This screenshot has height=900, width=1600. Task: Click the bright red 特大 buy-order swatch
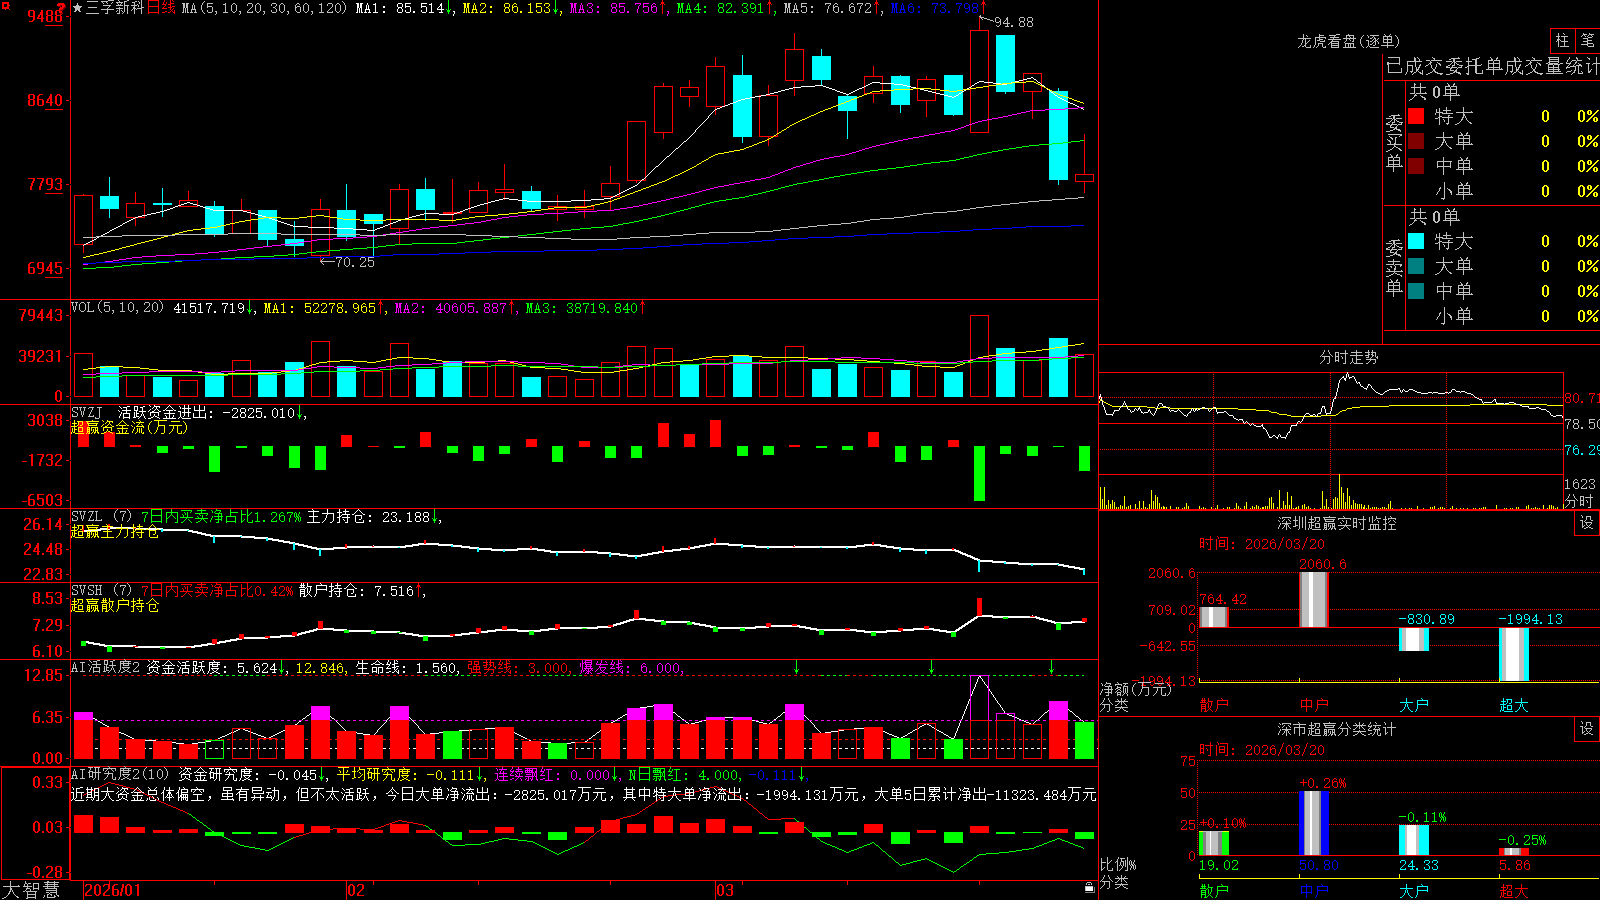click(1416, 116)
